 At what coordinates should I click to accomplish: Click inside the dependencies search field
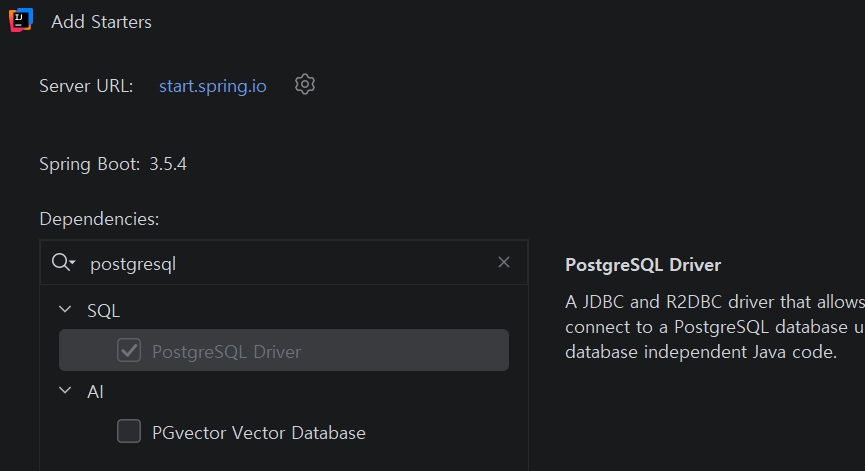point(280,263)
